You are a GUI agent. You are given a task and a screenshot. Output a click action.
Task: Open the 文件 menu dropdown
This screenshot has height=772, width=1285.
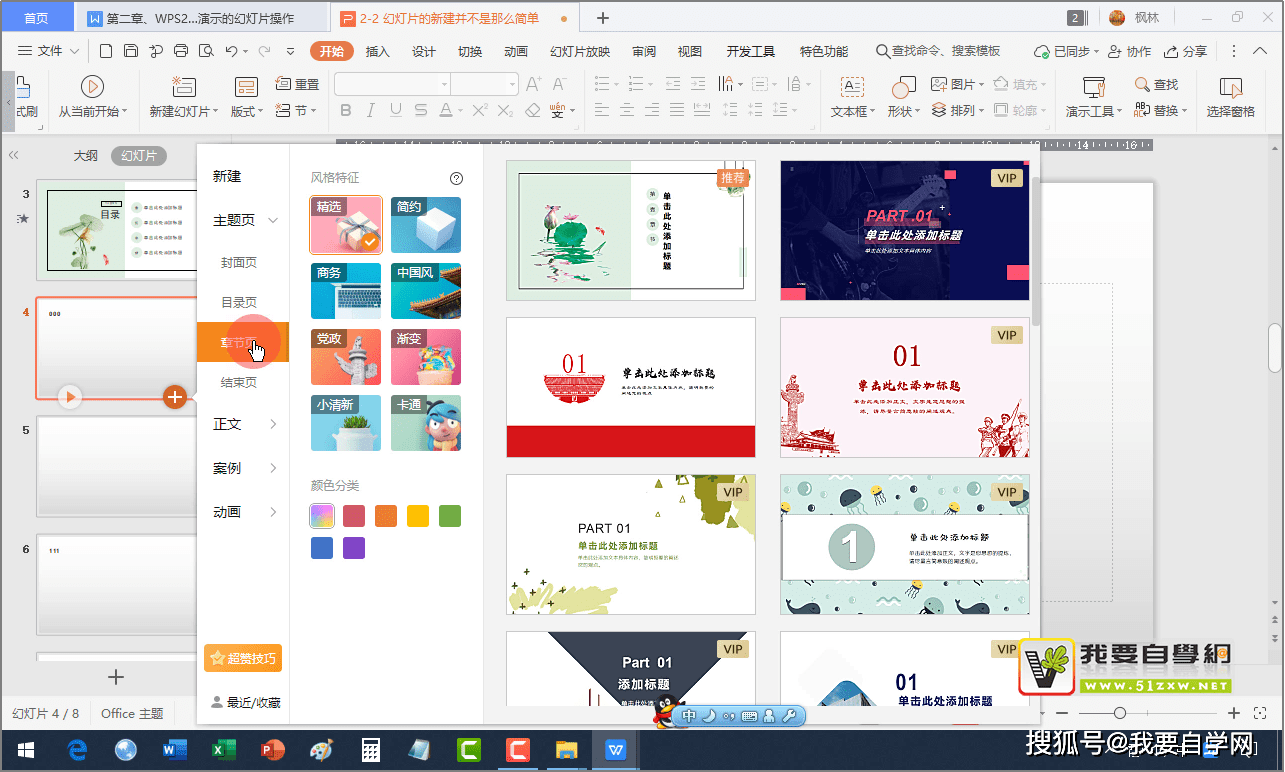tap(48, 51)
